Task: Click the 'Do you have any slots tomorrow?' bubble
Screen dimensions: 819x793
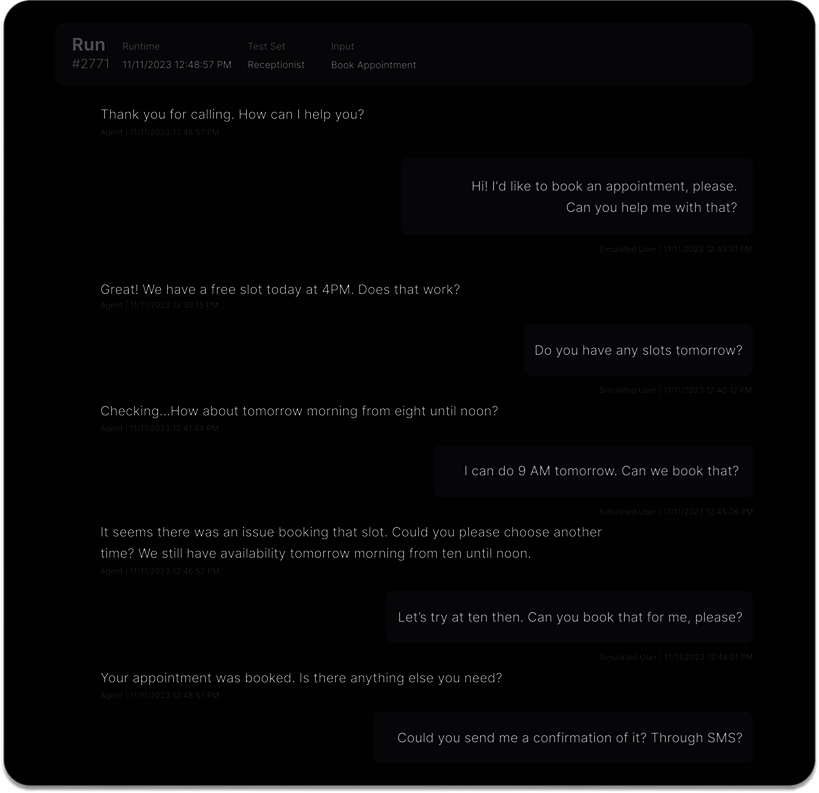Action: [x=638, y=350]
